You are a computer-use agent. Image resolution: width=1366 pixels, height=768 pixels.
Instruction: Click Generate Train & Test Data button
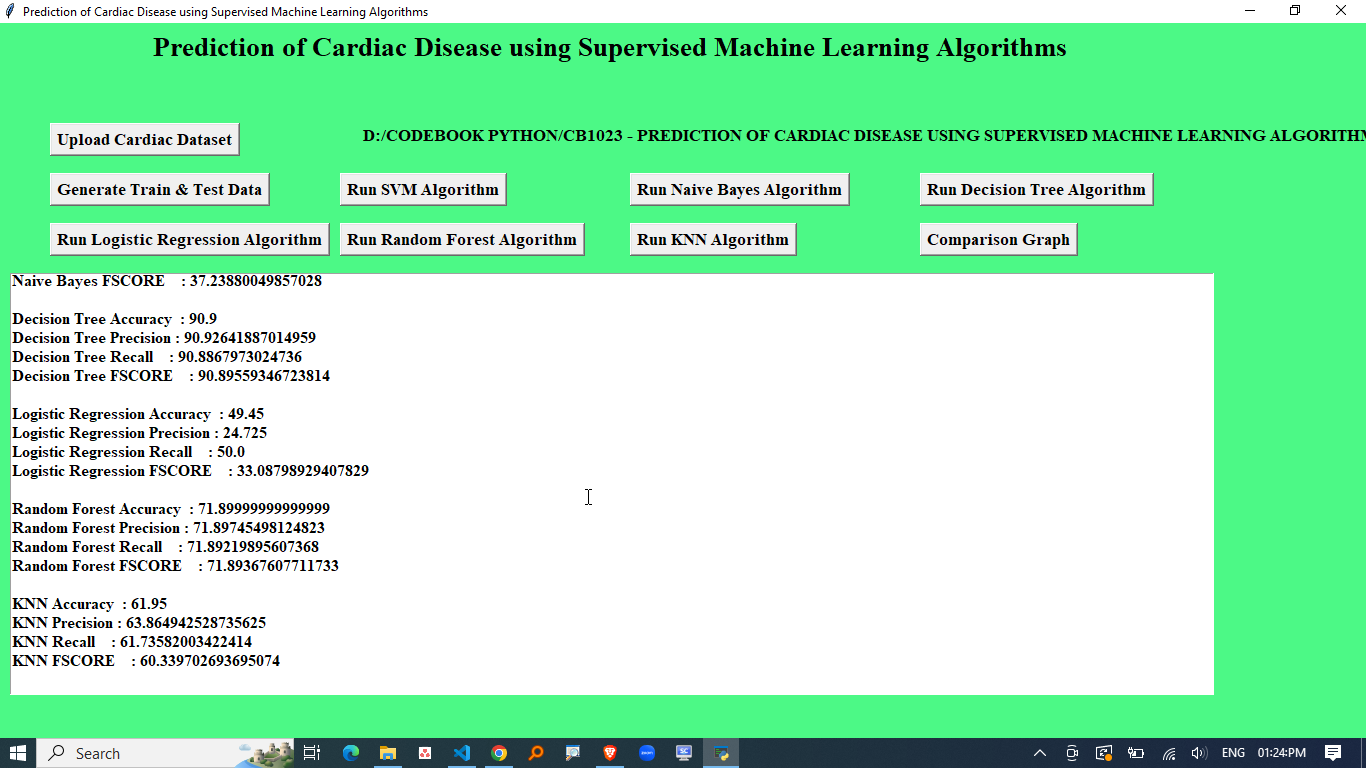tap(160, 190)
